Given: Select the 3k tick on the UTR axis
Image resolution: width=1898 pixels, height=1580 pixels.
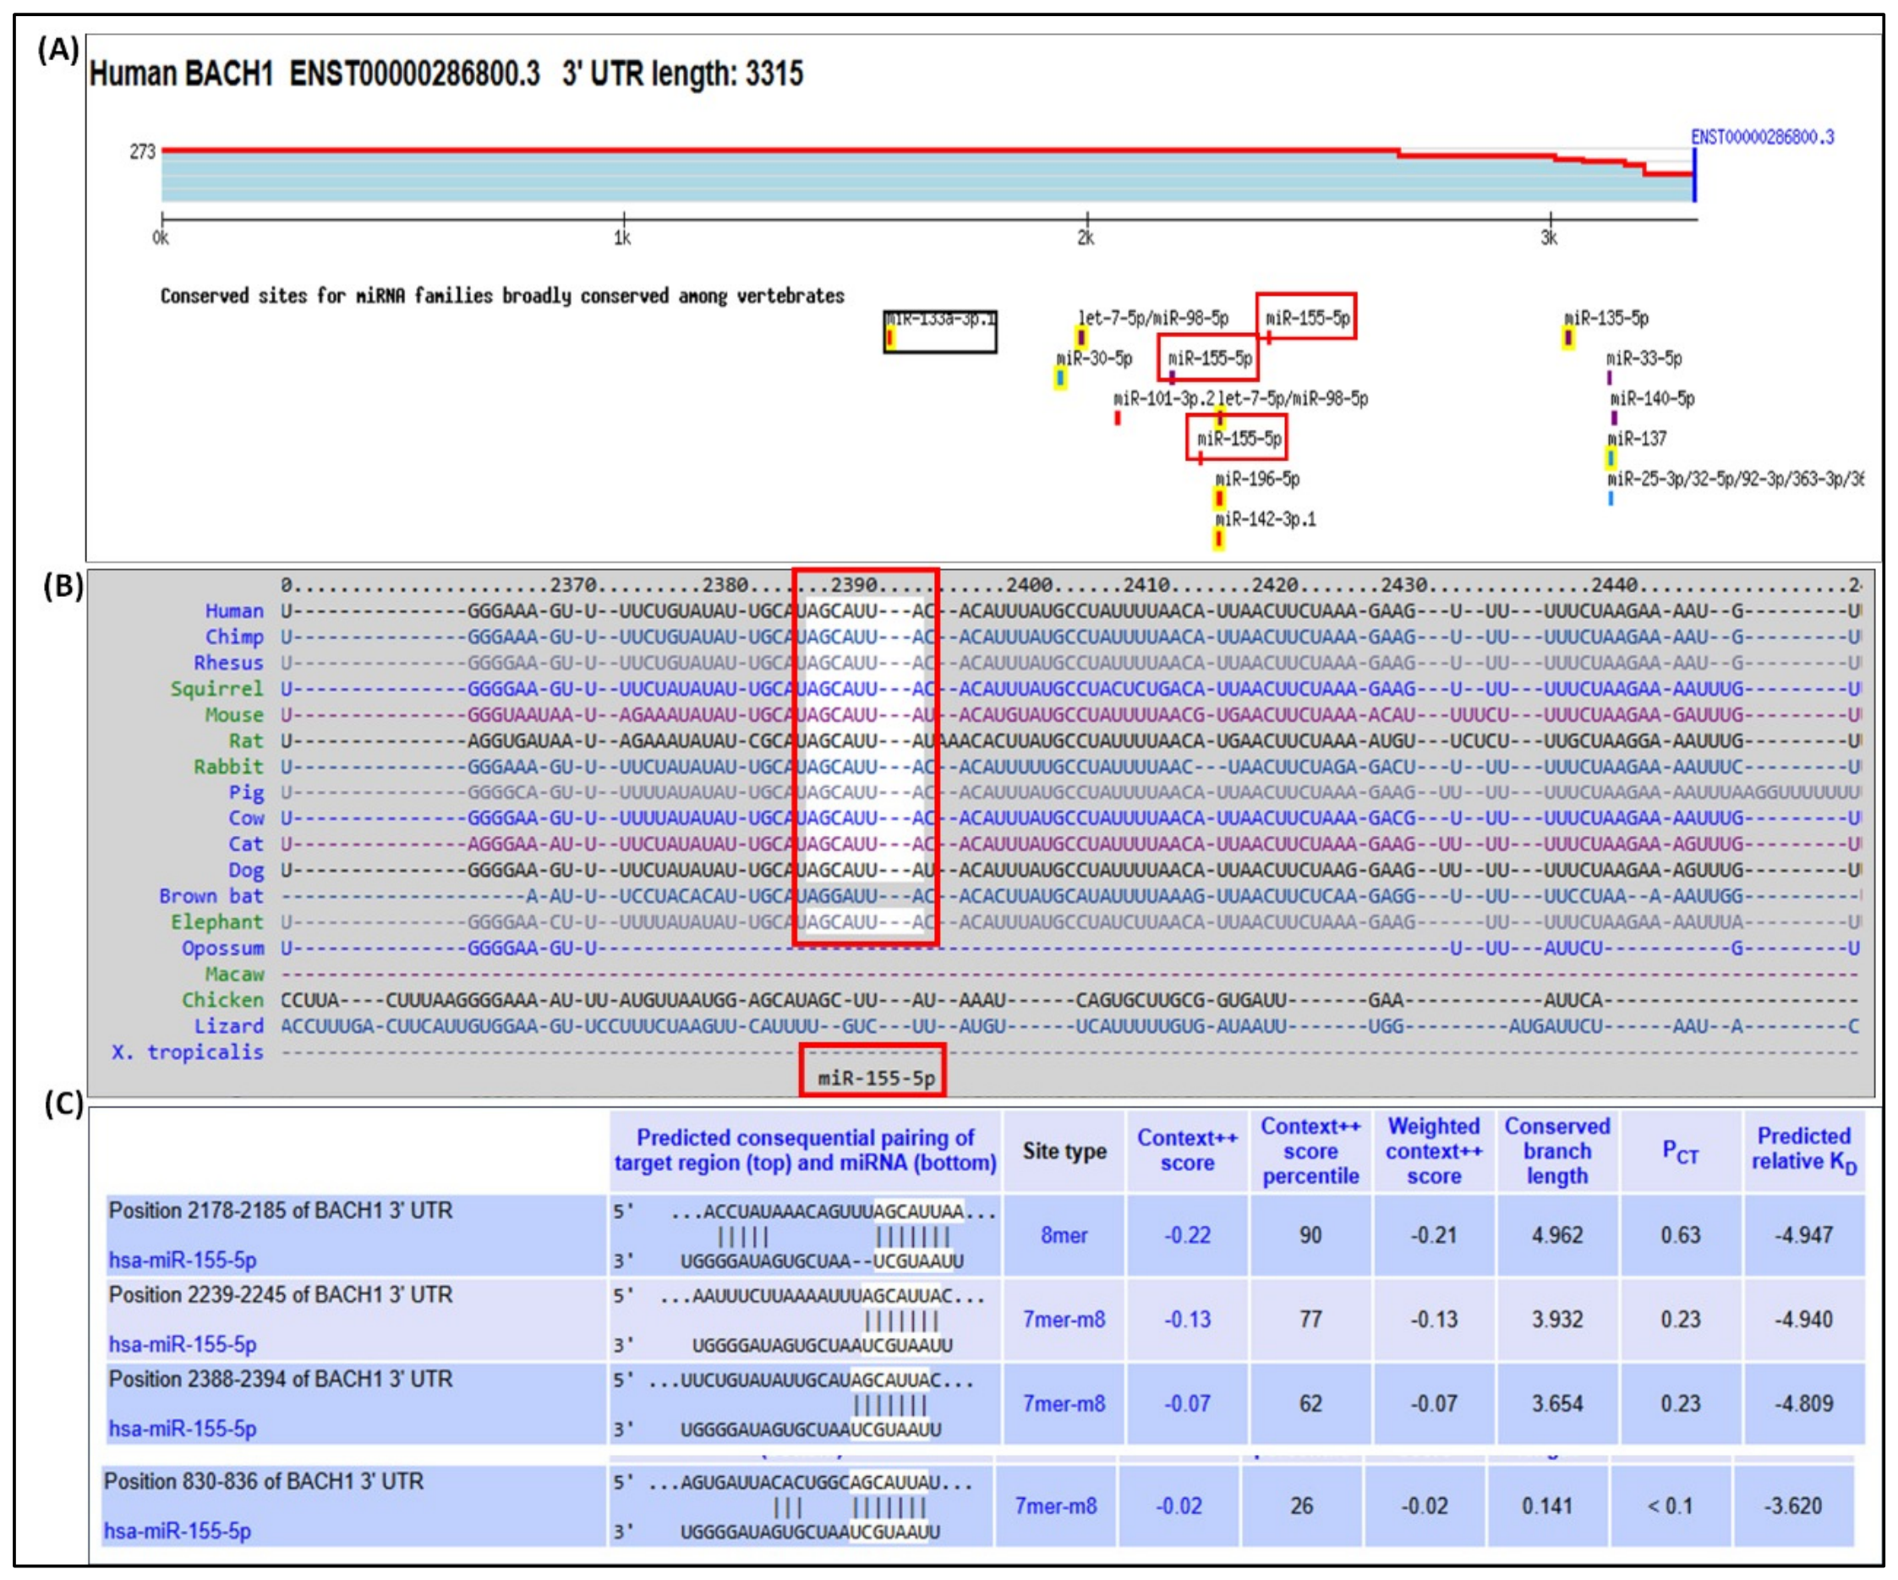Looking at the screenshot, I should click(x=1549, y=238).
